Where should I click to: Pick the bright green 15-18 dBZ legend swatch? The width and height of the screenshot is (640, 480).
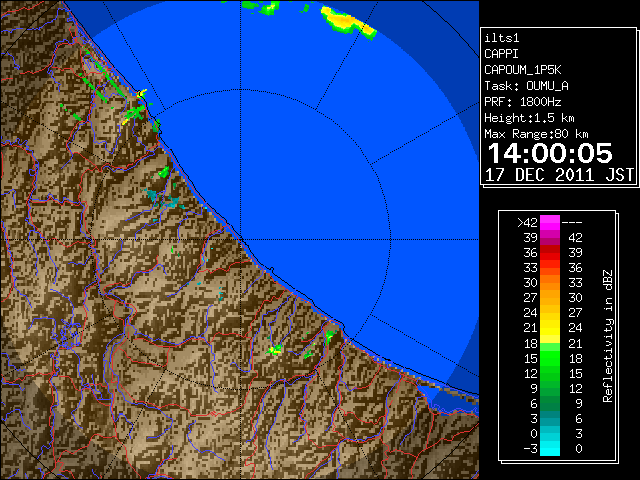(550, 358)
